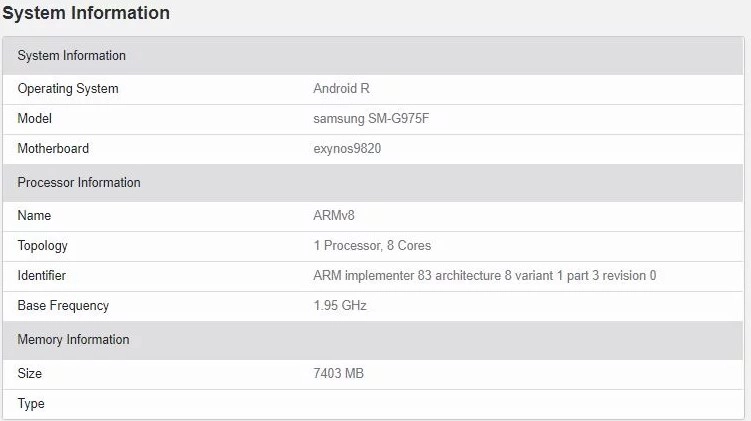Select the 1 Processor, 8 Cores value
Screen dimensions: 751x421
click(372, 246)
